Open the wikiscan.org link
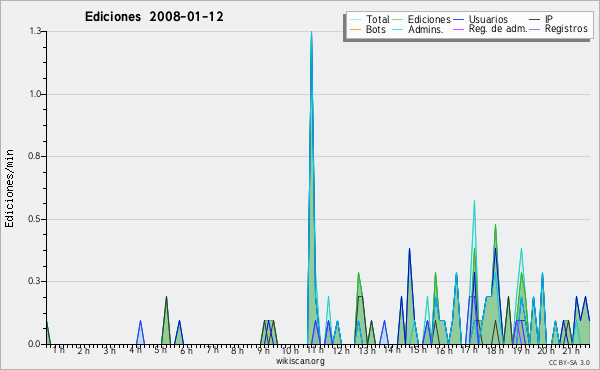Viewport: 600px width, 370px height. pos(300,361)
